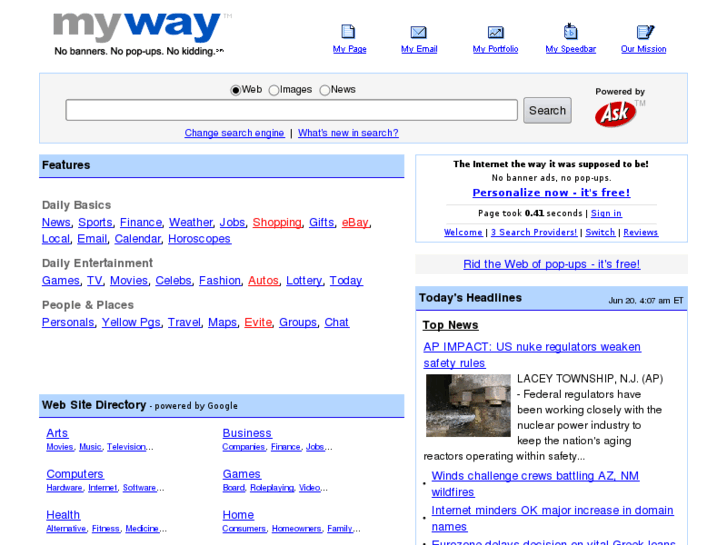727x545 pixels.
Task: Open the Calendar link
Action: (x=138, y=239)
